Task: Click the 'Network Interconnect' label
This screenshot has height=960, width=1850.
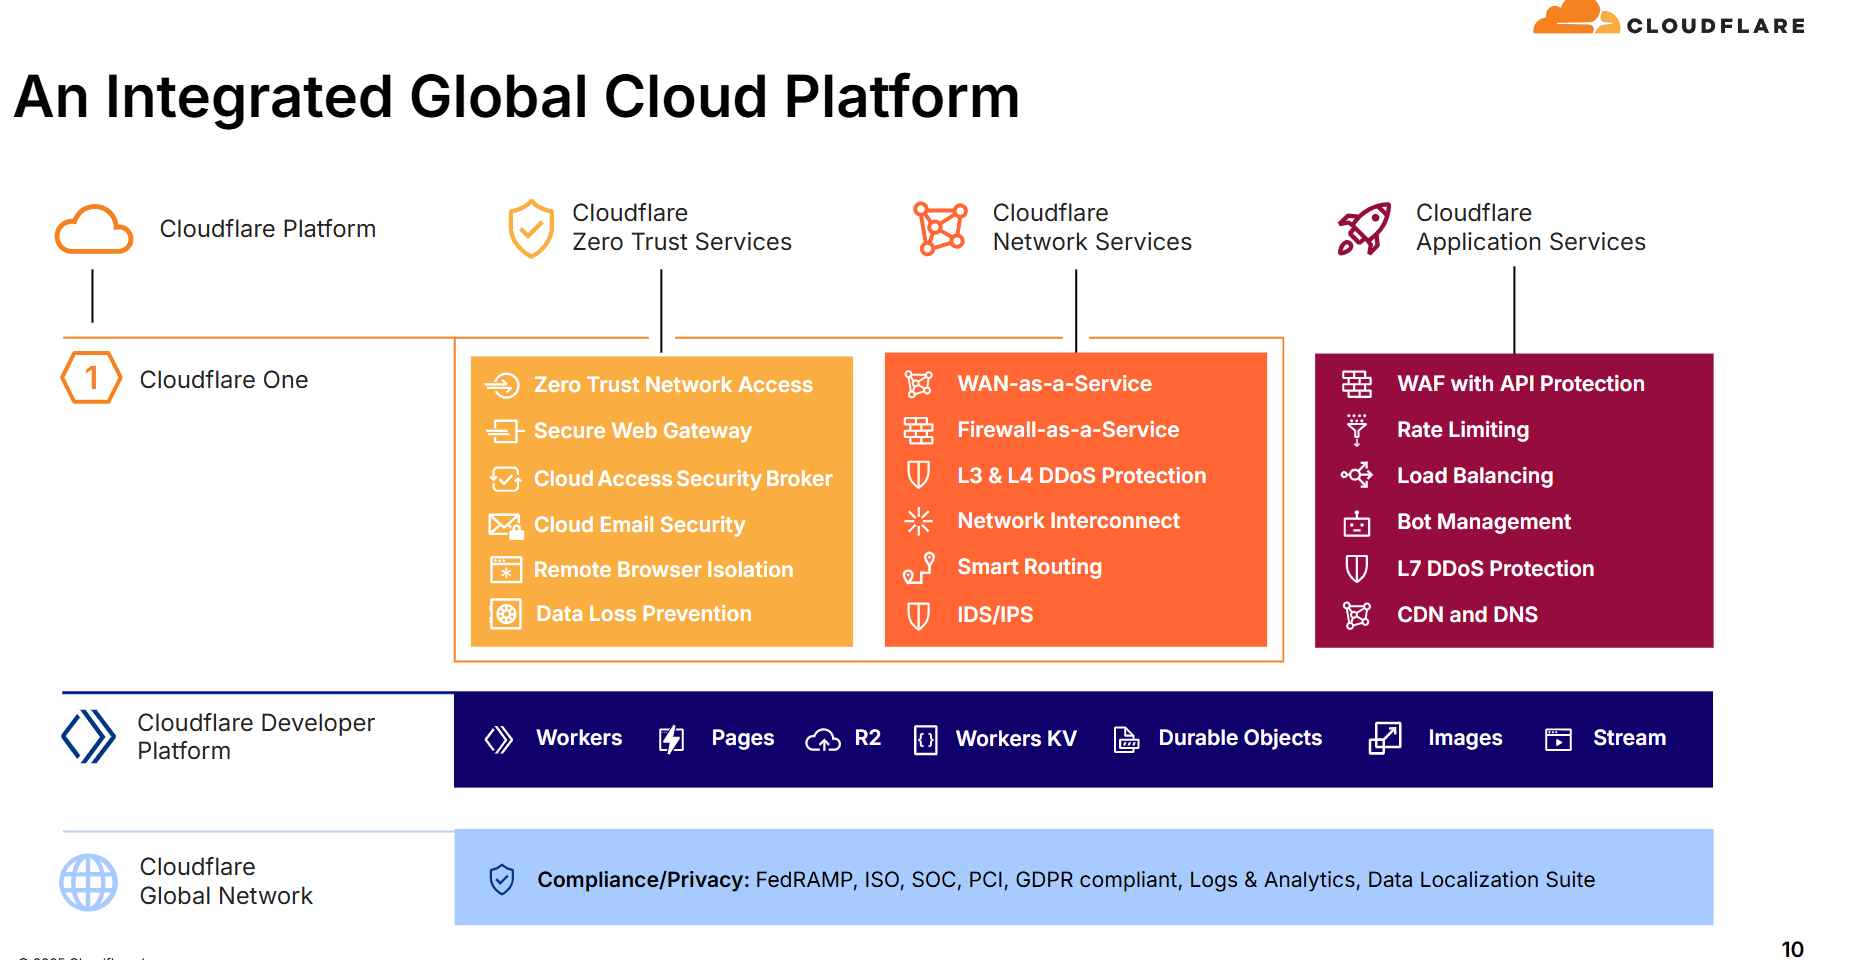Action: tap(1069, 521)
